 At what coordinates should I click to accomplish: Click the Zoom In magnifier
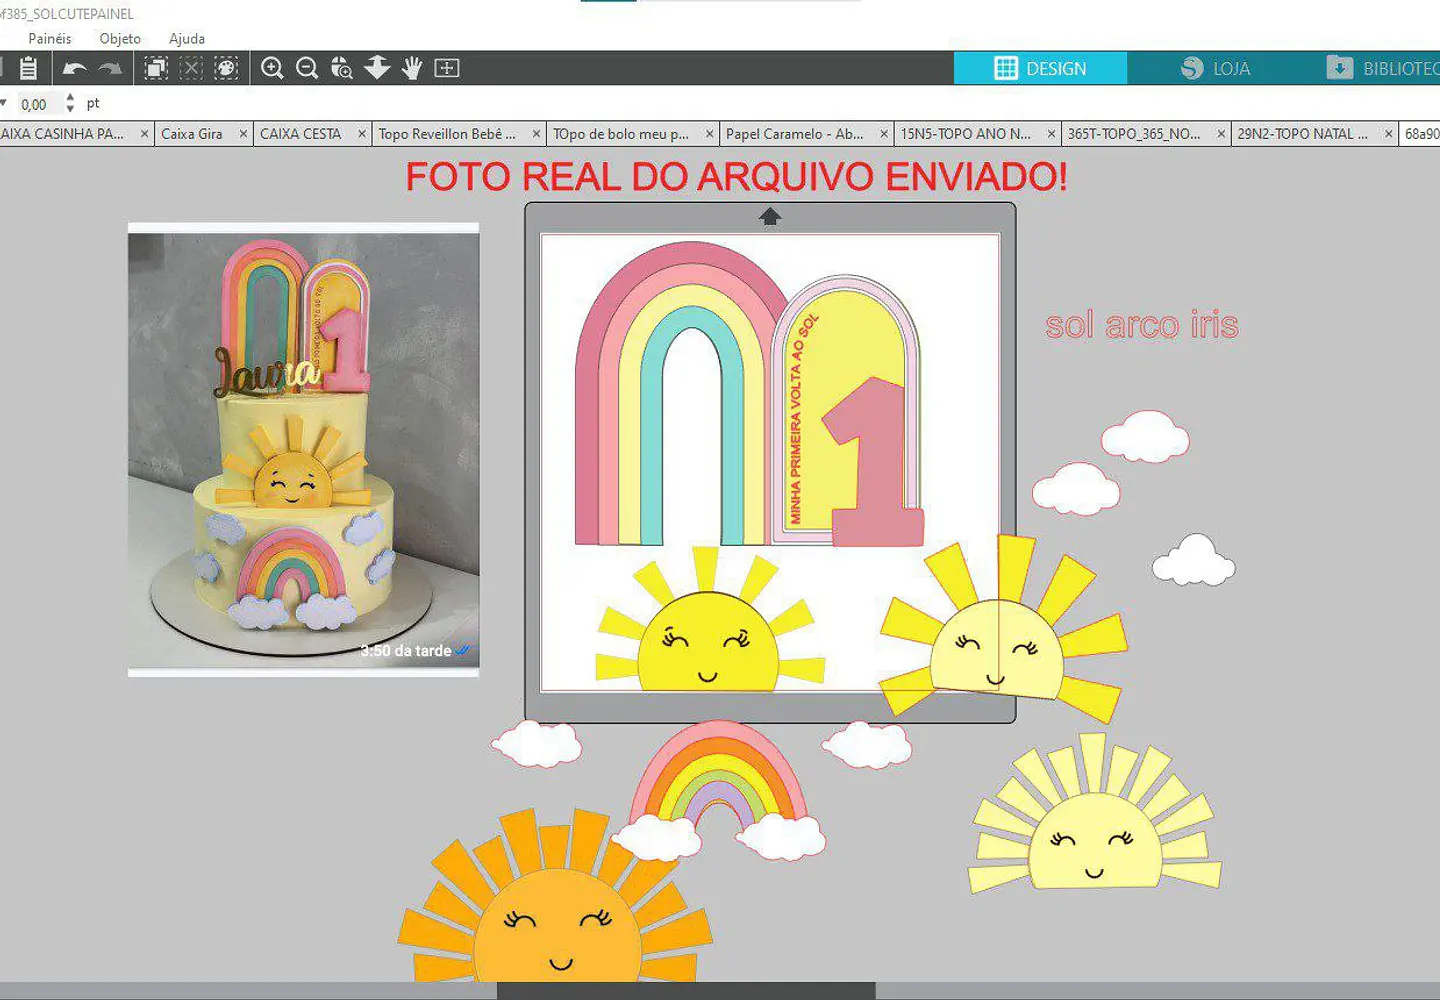pyautogui.click(x=272, y=68)
